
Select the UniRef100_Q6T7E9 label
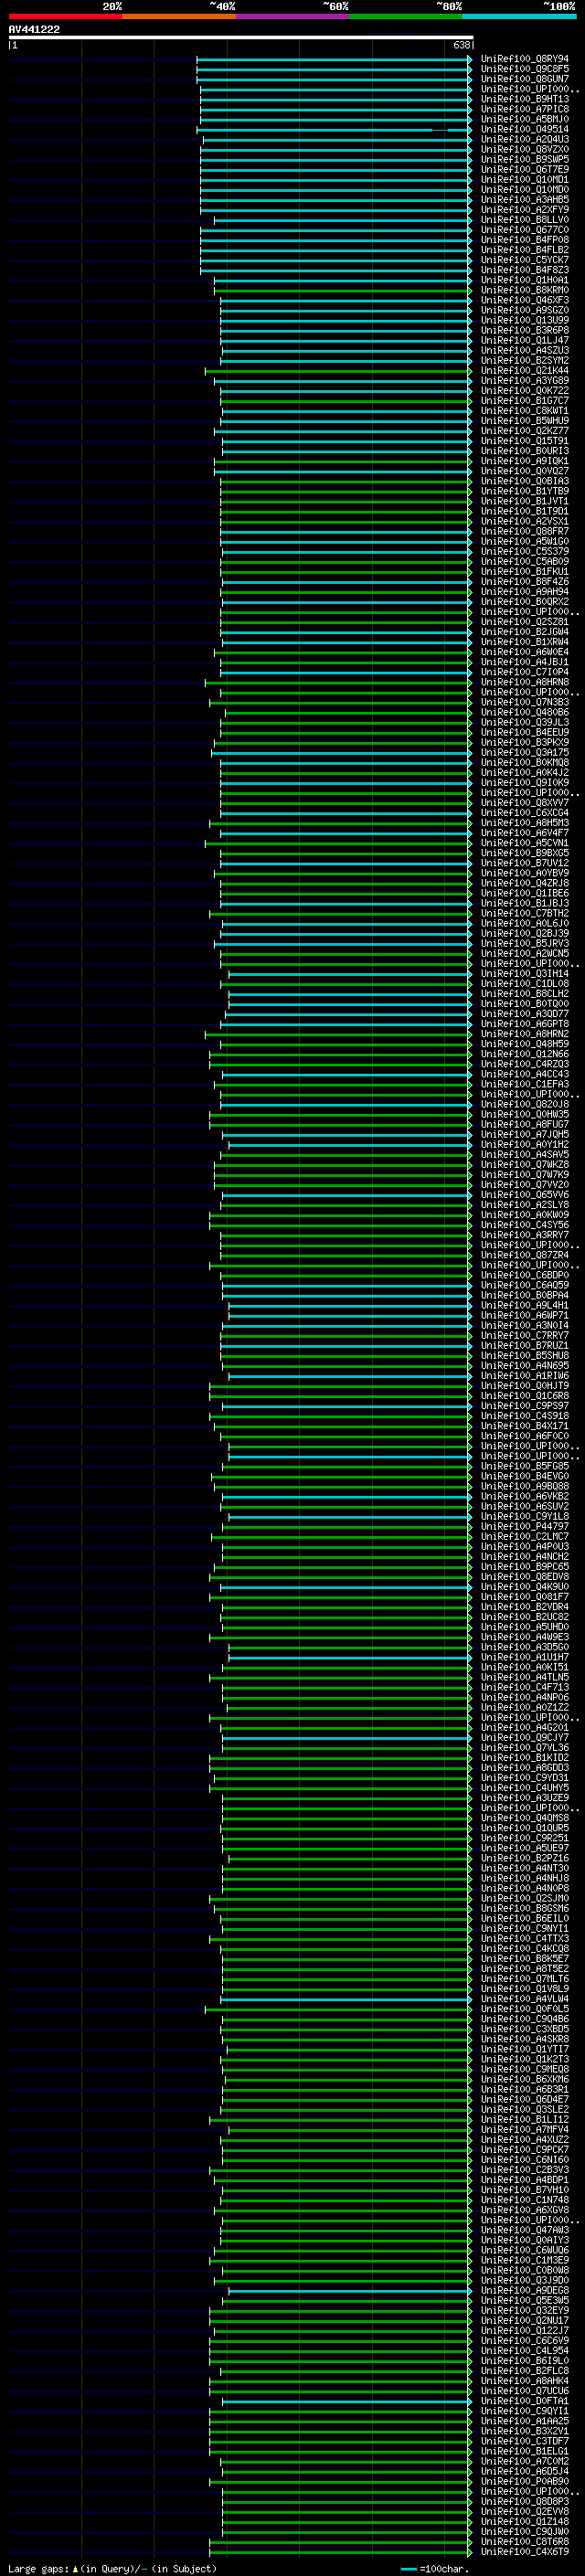pos(525,170)
